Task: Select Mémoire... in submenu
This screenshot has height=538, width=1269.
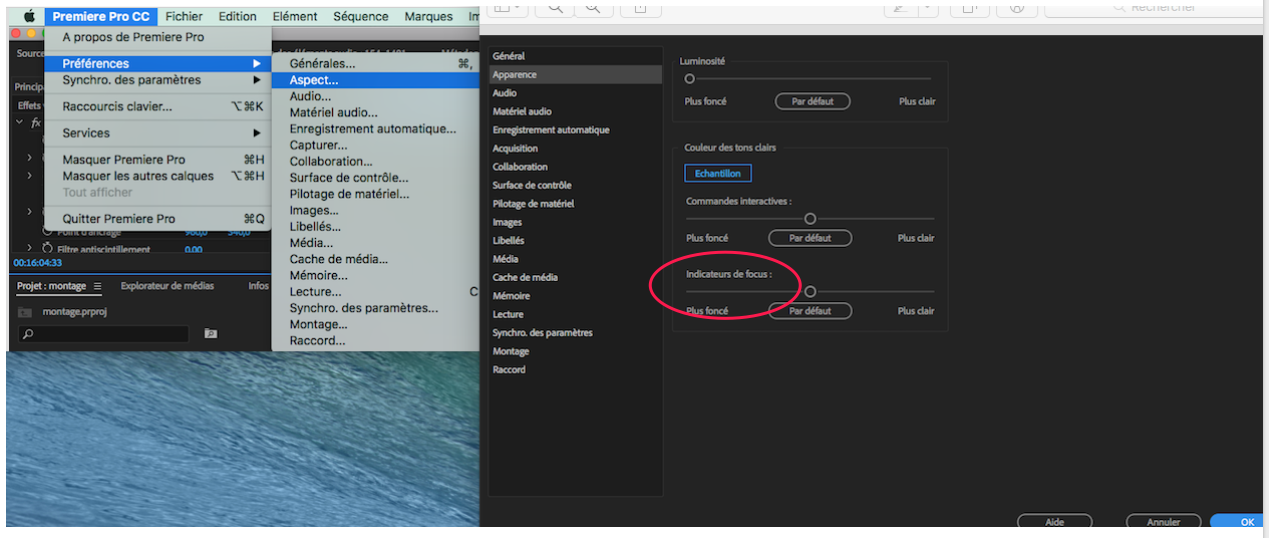Action: (x=376, y=275)
